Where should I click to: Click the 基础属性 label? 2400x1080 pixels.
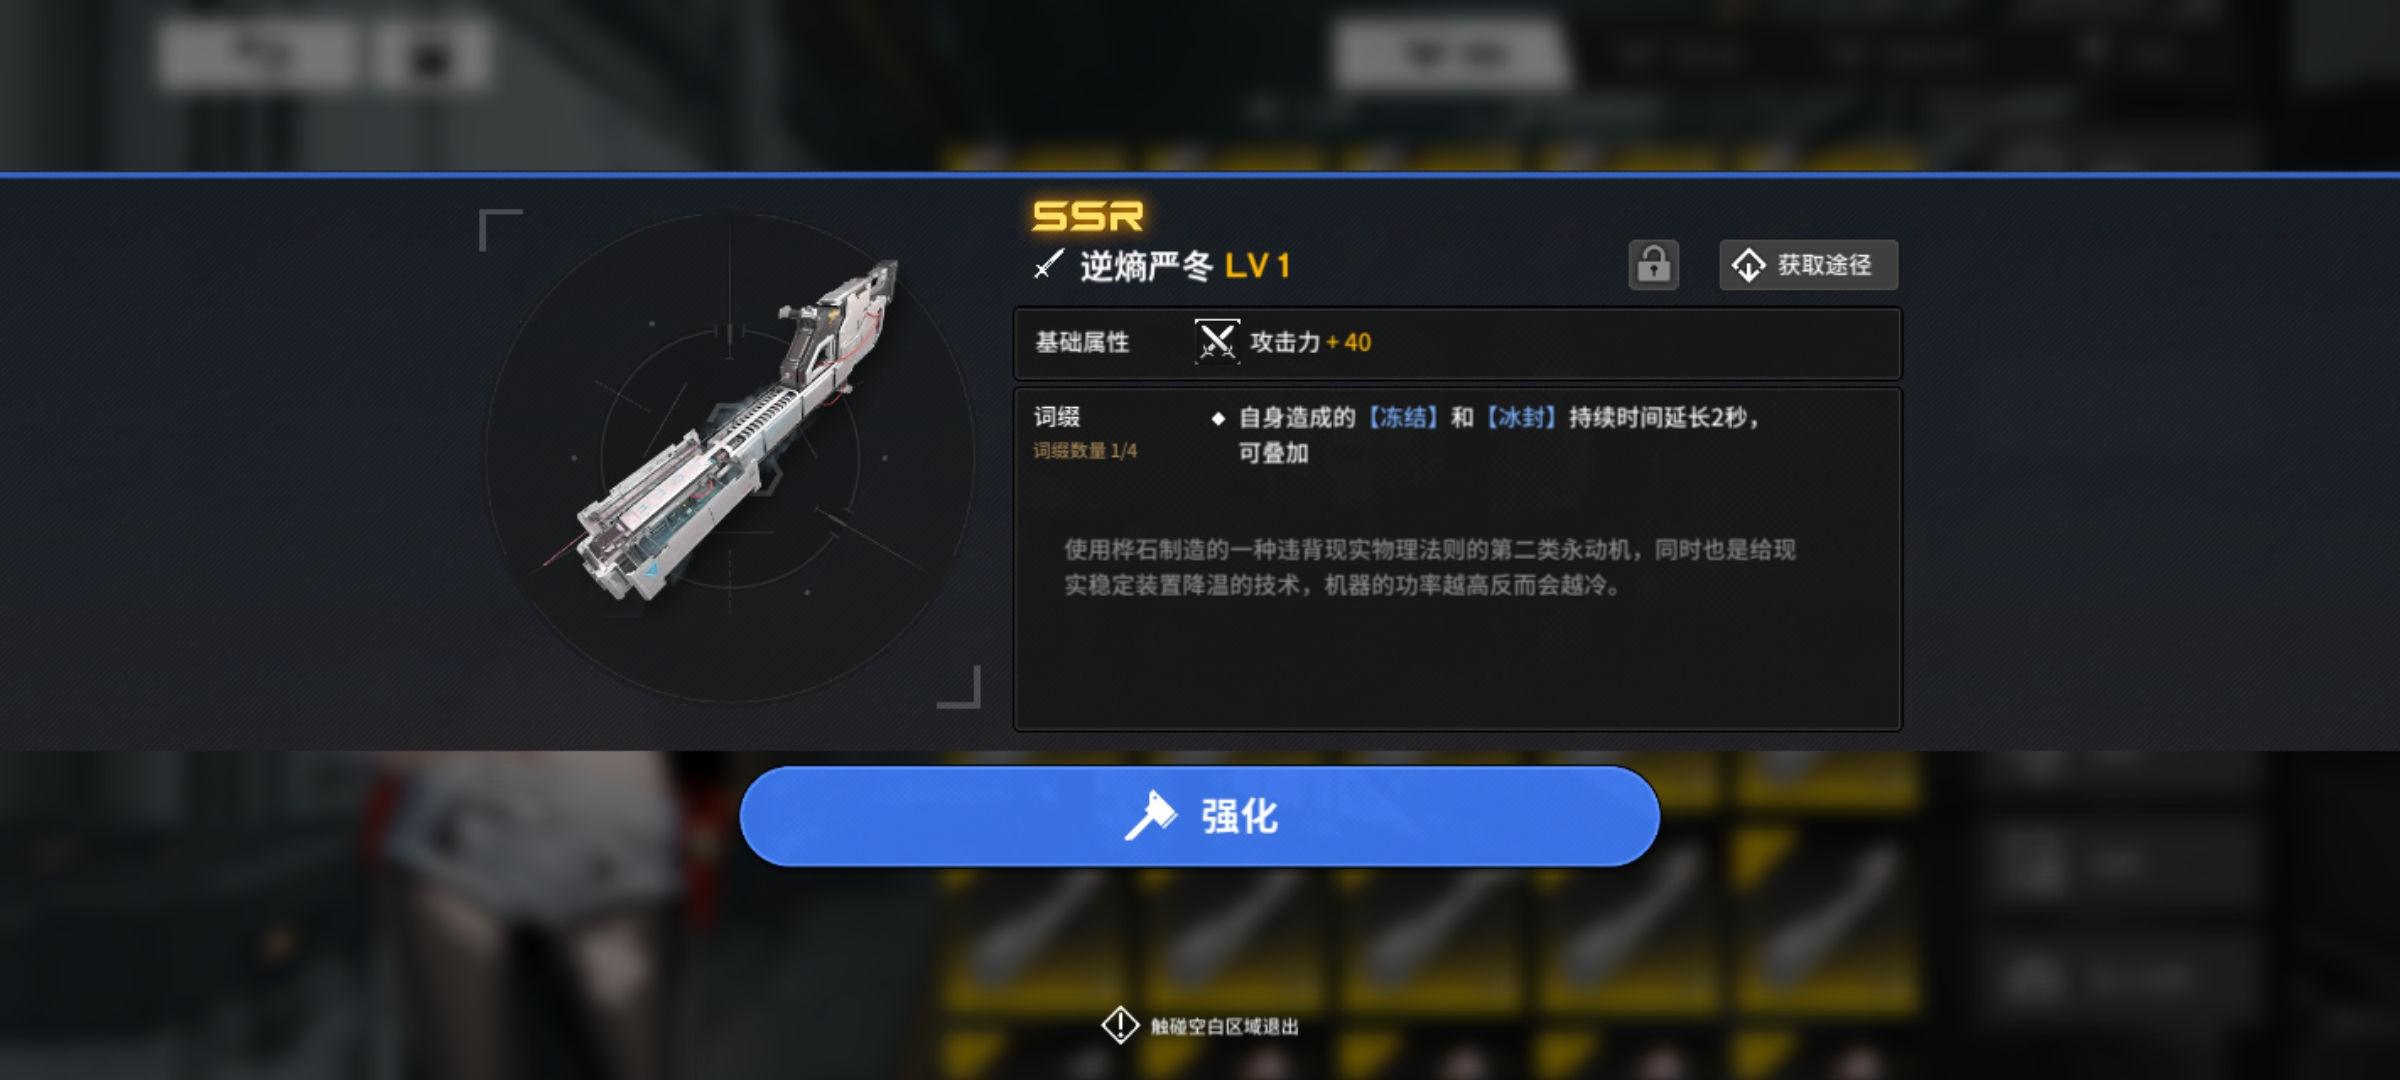click(x=1082, y=342)
